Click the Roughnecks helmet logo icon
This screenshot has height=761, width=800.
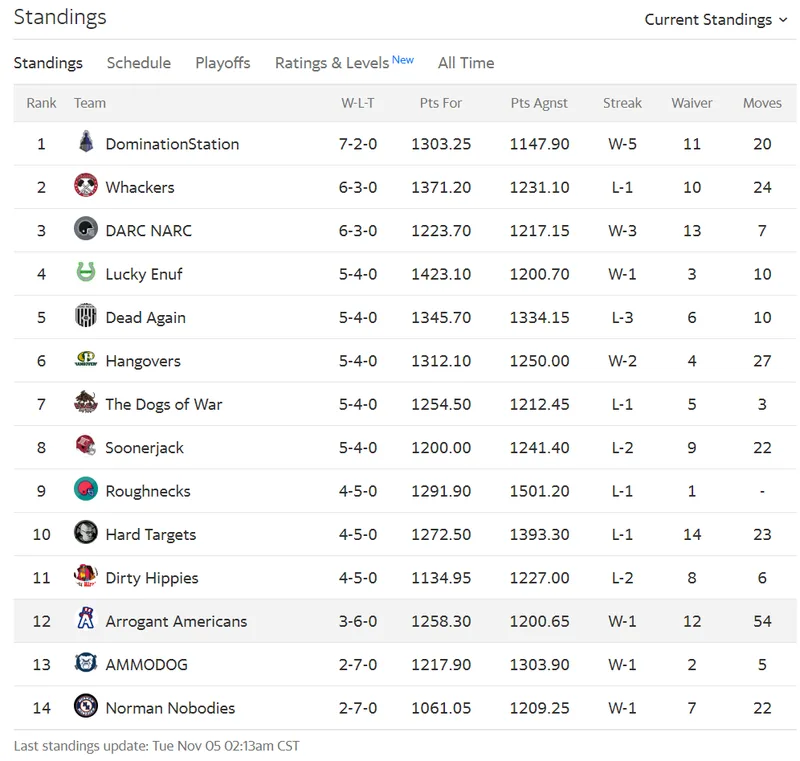point(86,489)
